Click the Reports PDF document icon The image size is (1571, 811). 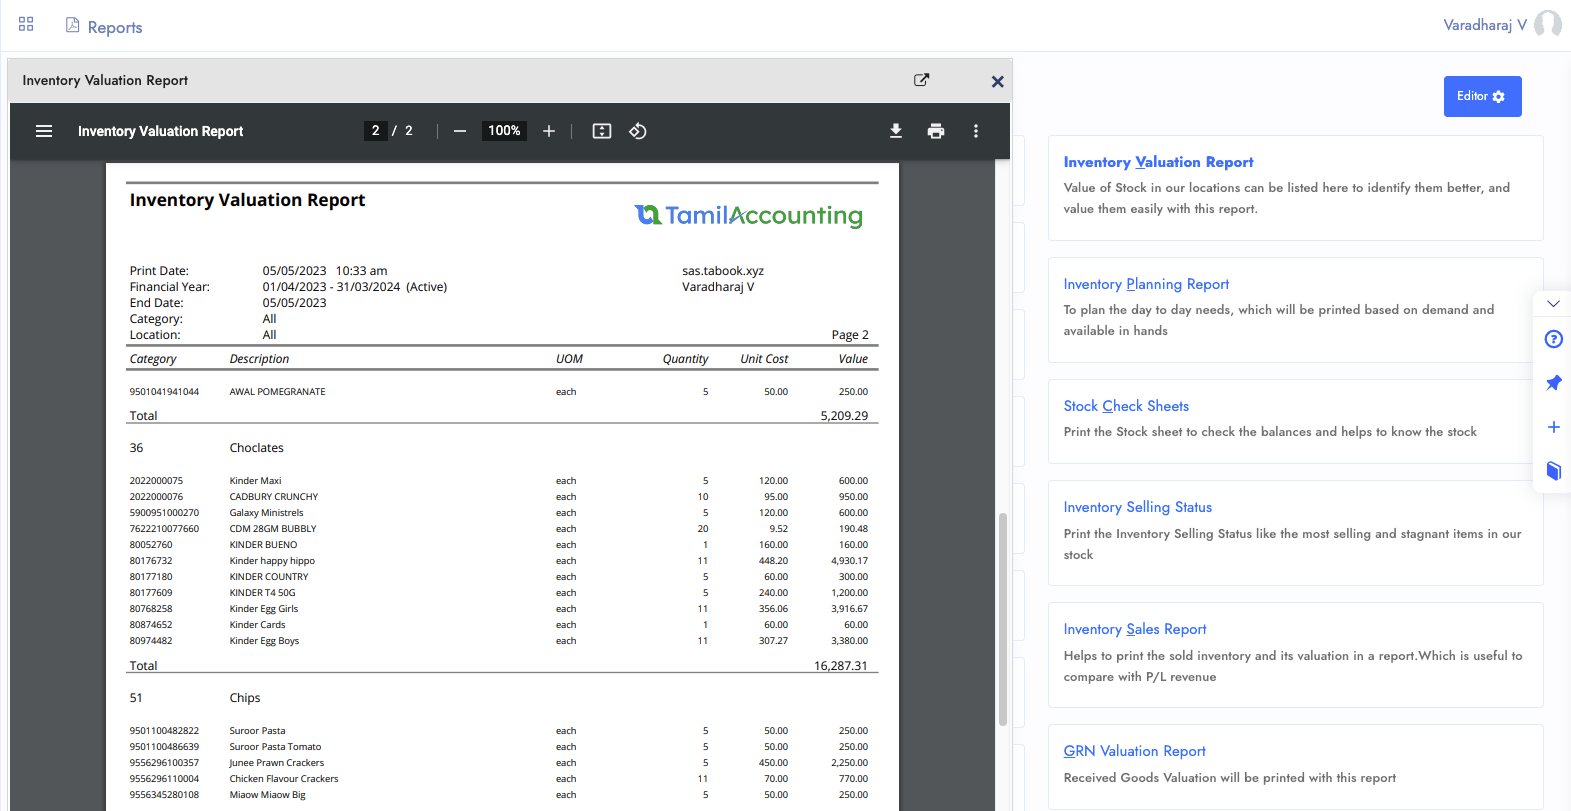72,25
